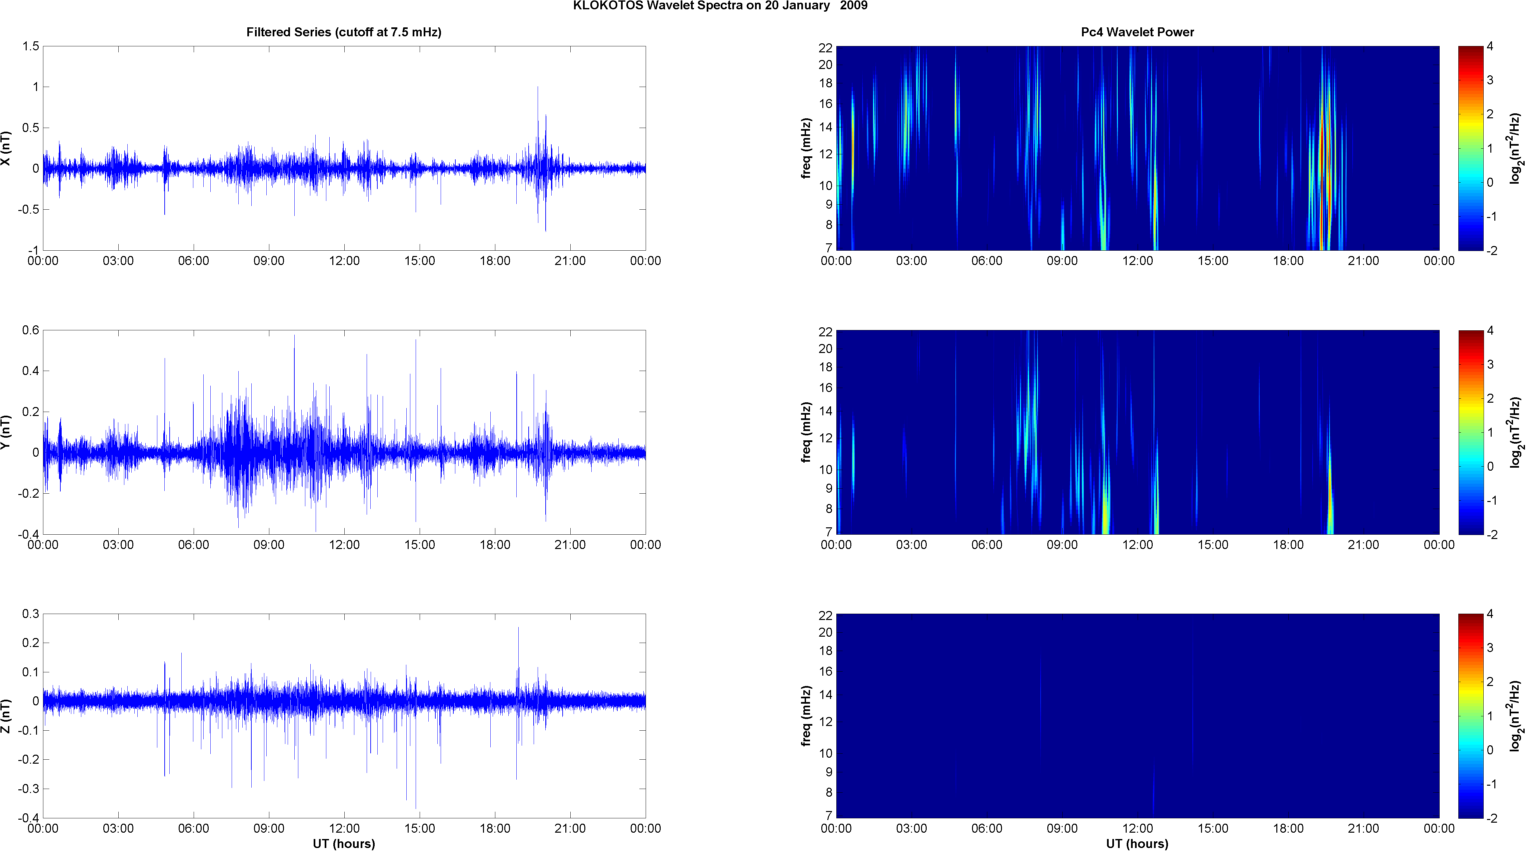Screen dimensions: 1526x851
Task: Click the bottom wavelet panel colorbar
Action: coord(1469,716)
